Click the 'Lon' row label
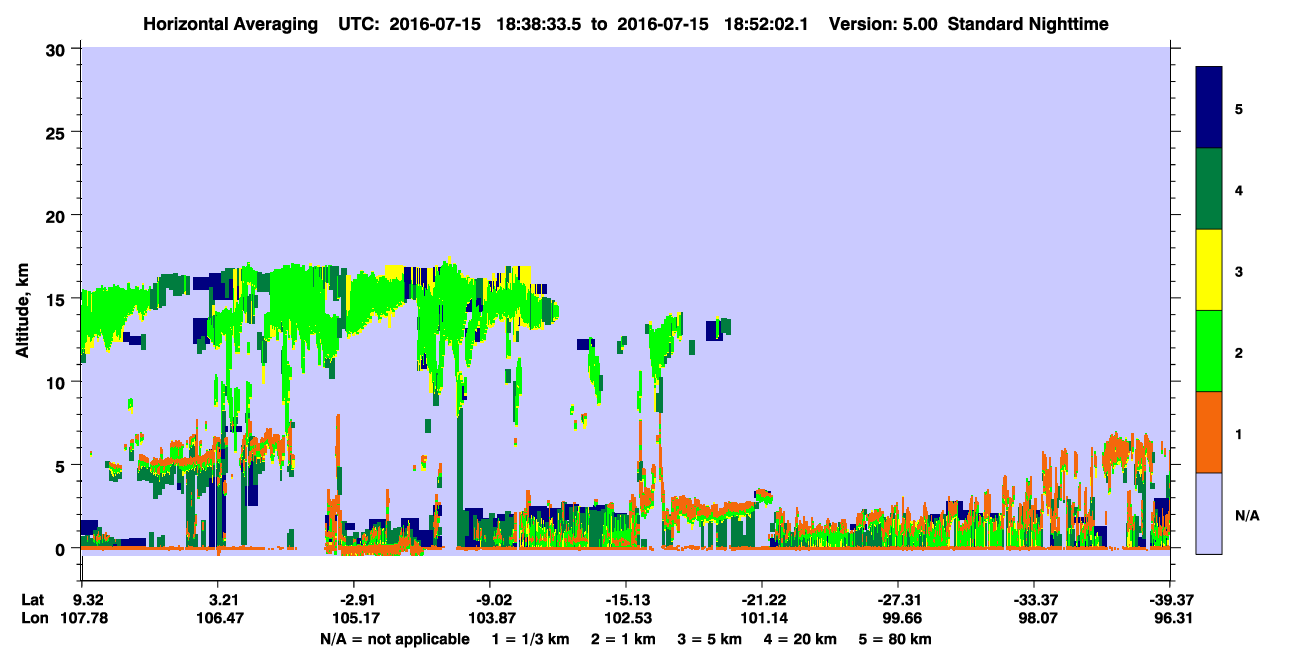1300x667 pixels. coord(33,619)
